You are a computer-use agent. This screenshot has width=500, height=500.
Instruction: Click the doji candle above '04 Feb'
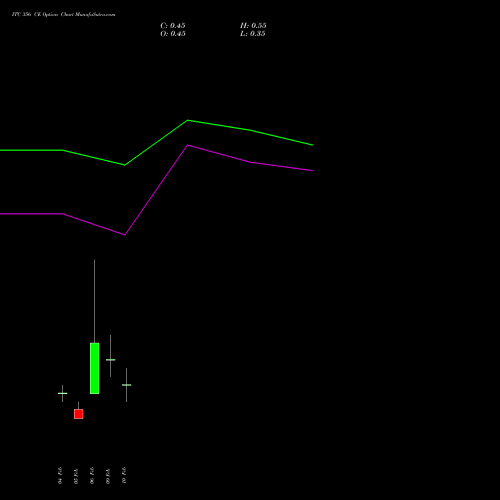63,393
